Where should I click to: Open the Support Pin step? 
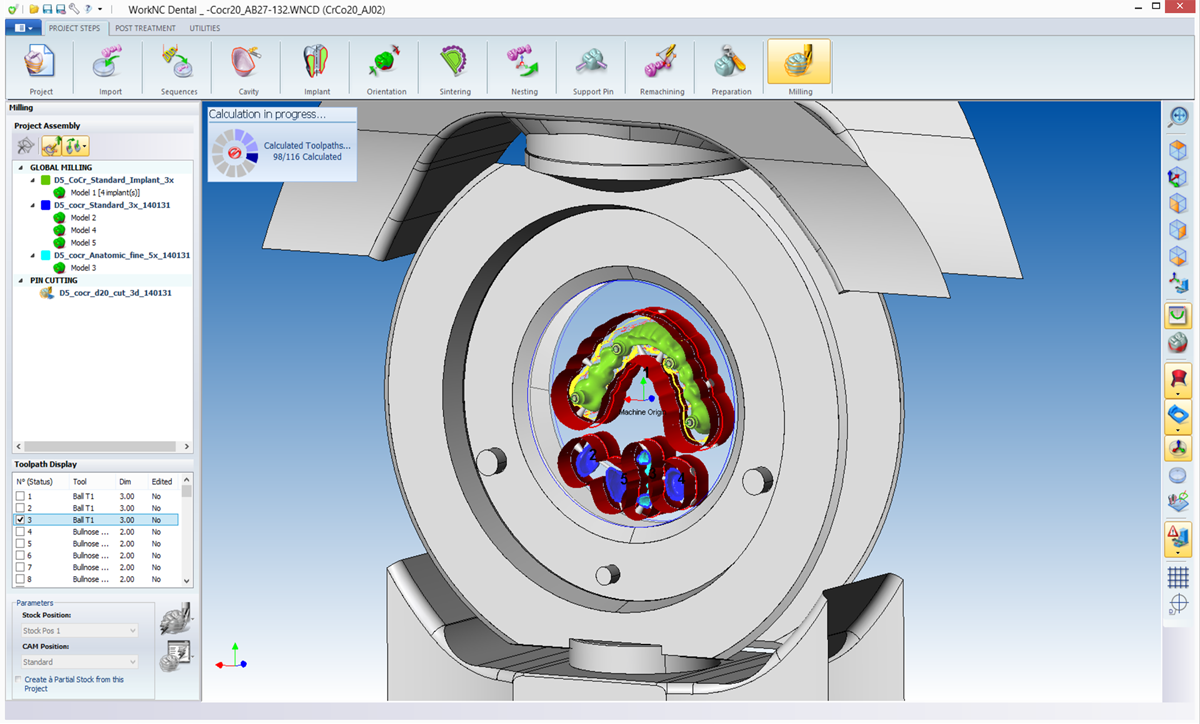coord(593,68)
